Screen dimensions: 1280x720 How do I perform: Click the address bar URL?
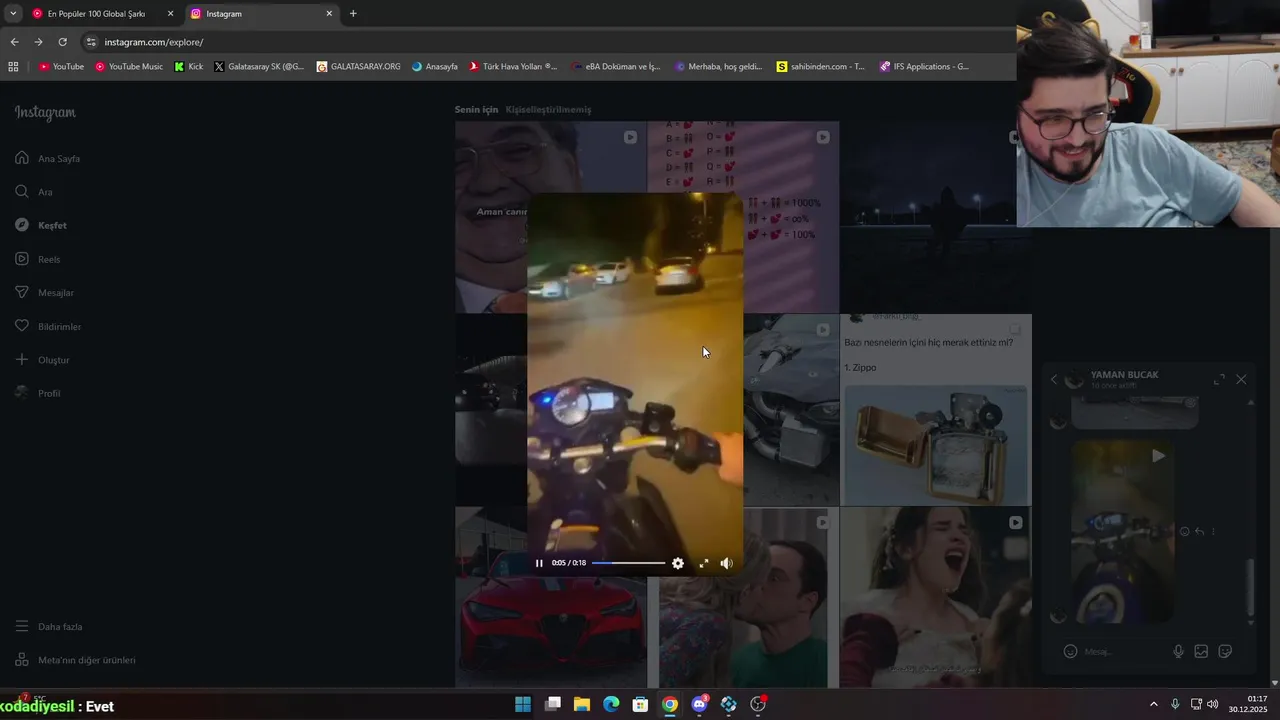click(x=154, y=42)
